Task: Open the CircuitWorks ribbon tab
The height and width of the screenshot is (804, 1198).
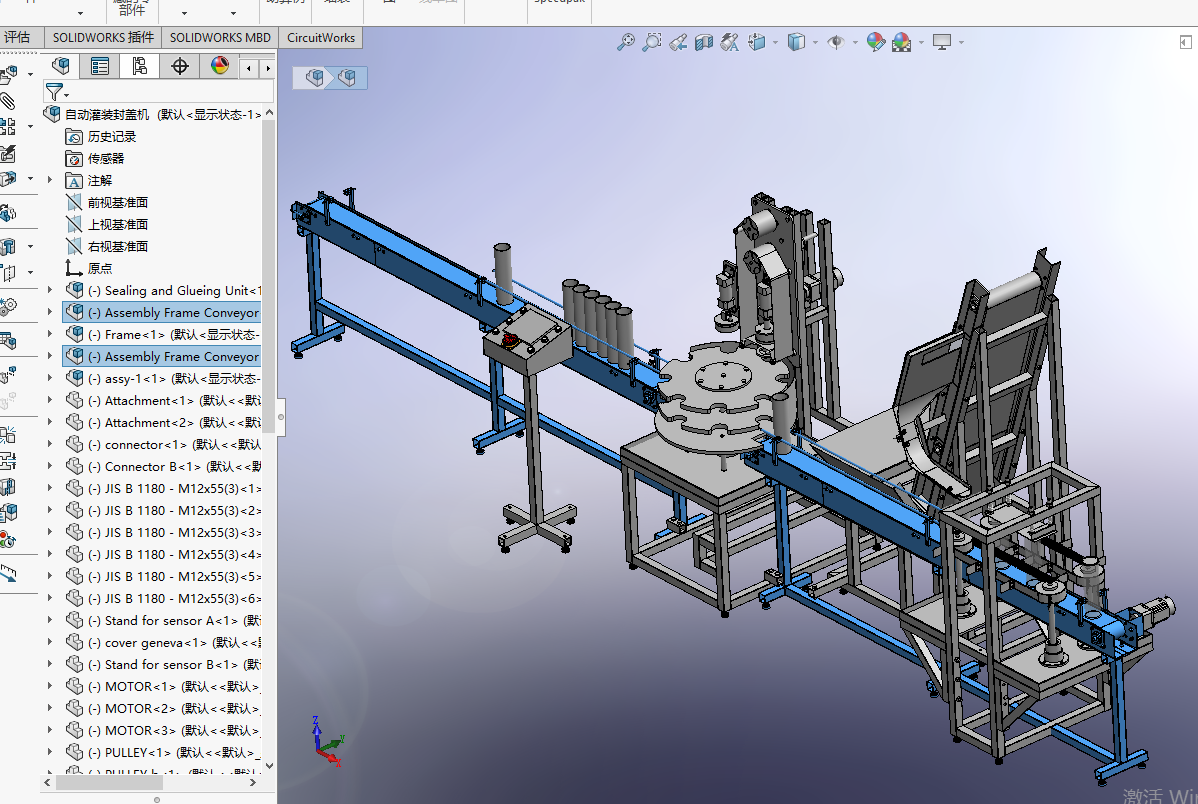Action: 321,37
